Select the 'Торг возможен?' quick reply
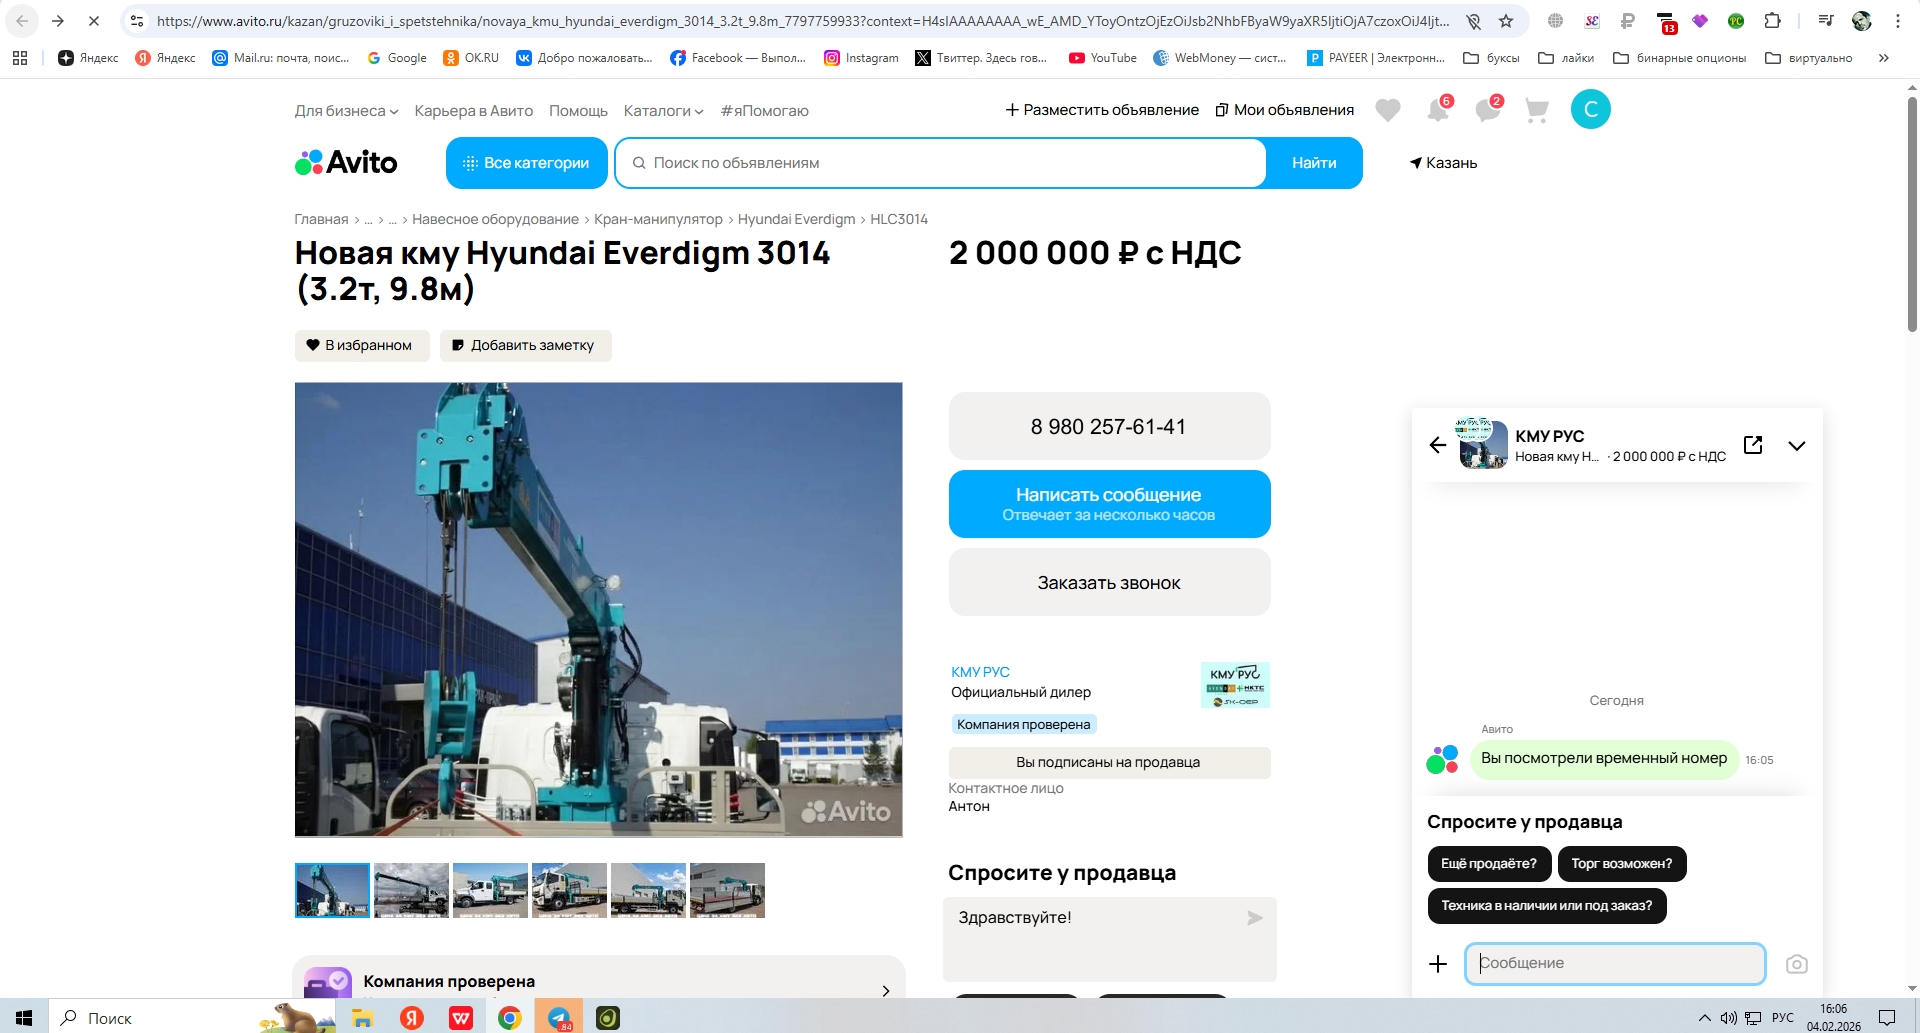The width and height of the screenshot is (1920, 1033). (1622, 864)
